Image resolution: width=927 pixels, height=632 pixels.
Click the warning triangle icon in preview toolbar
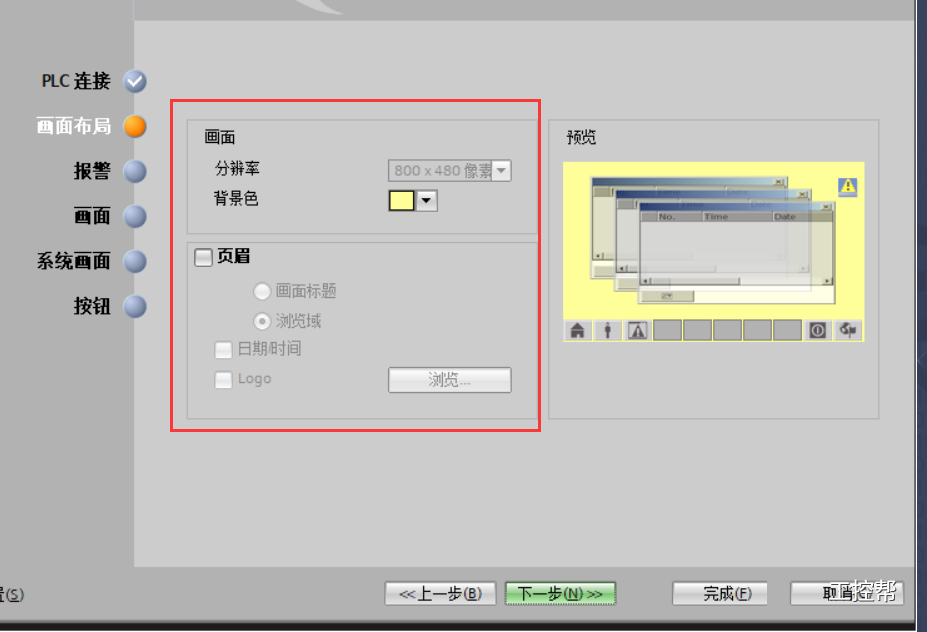(x=637, y=330)
